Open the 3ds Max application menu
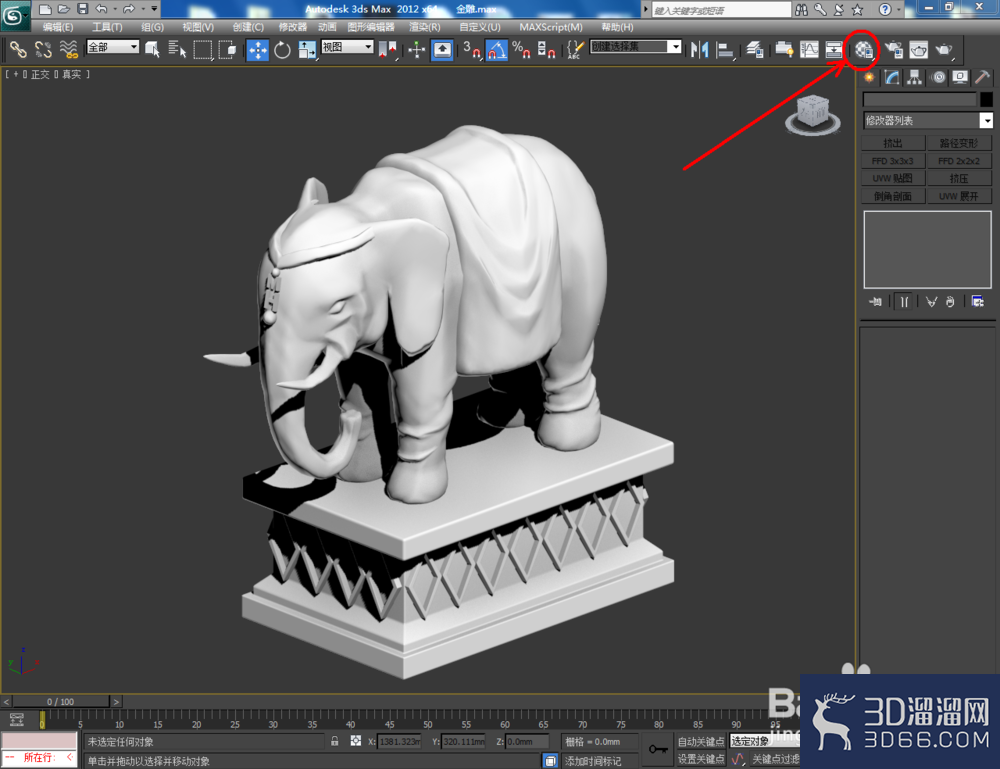The height and width of the screenshot is (769, 1000). pyautogui.click(x=13, y=15)
